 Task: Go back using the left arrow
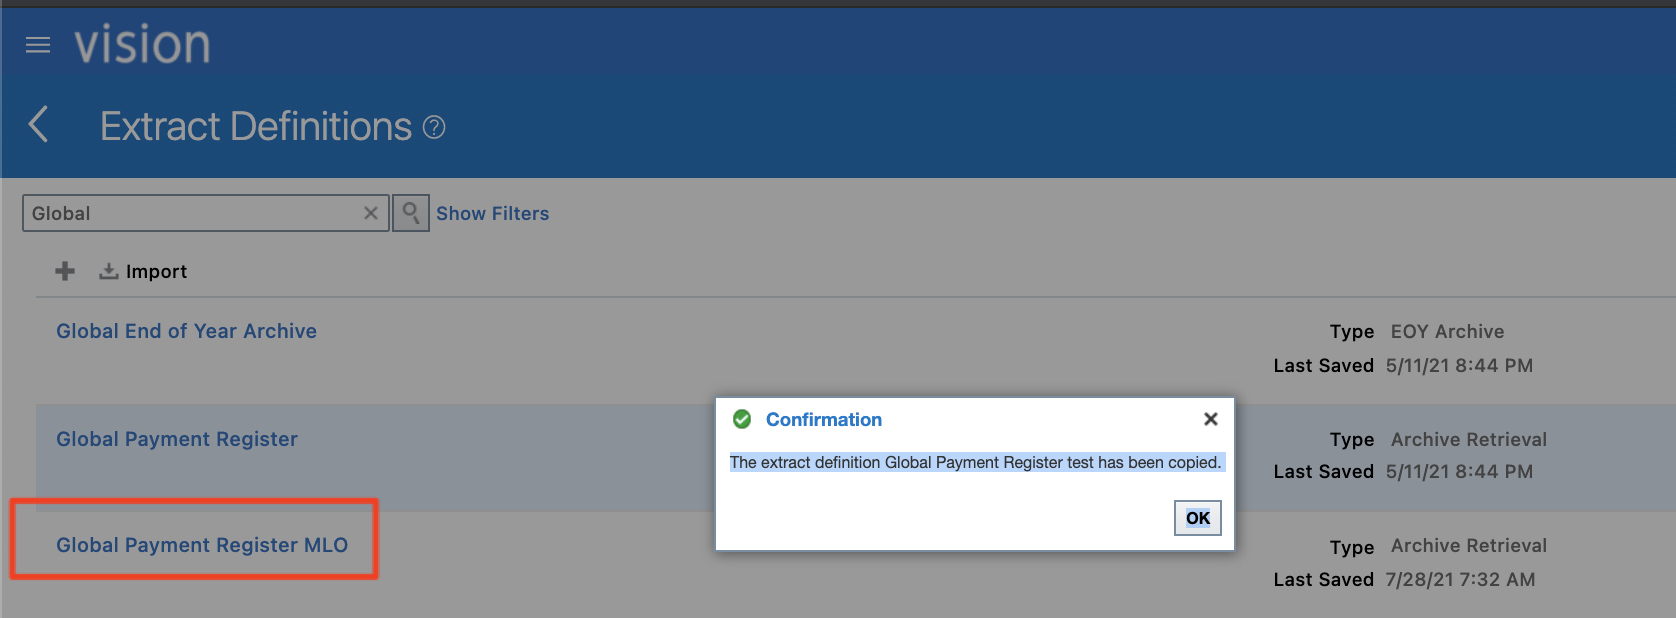39,125
